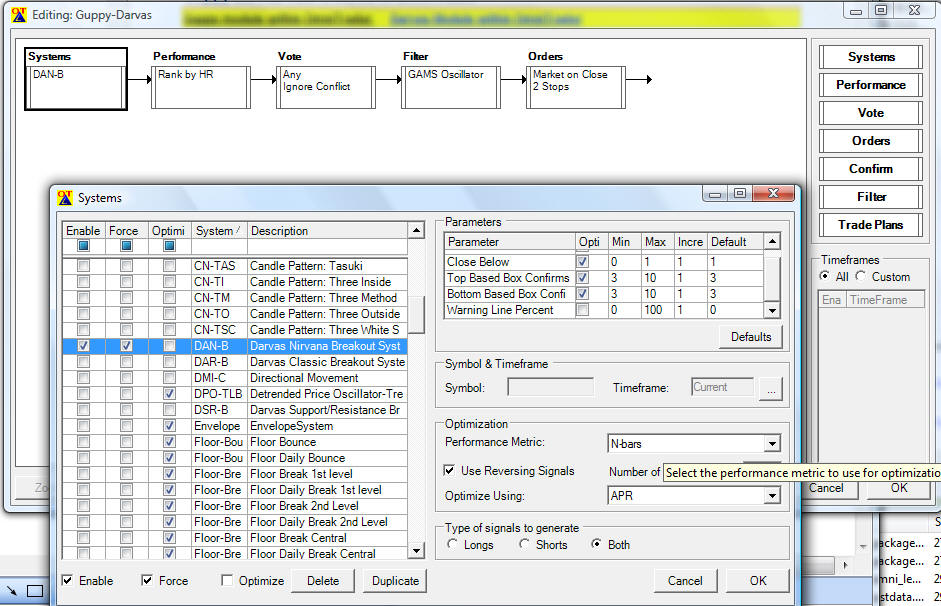Click the Performance button in right panel
Image resolution: width=941 pixels, height=606 pixels.
(871, 85)
